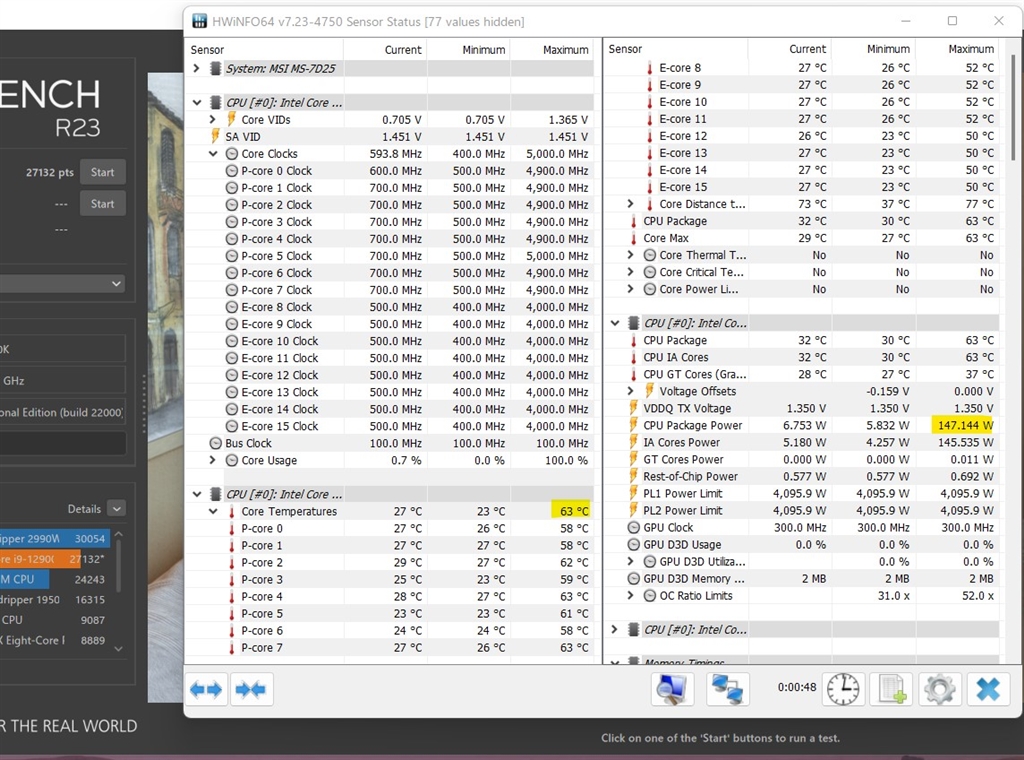Collapse the first CPU [#0]: Intel Core group

[x=197, y=102]
